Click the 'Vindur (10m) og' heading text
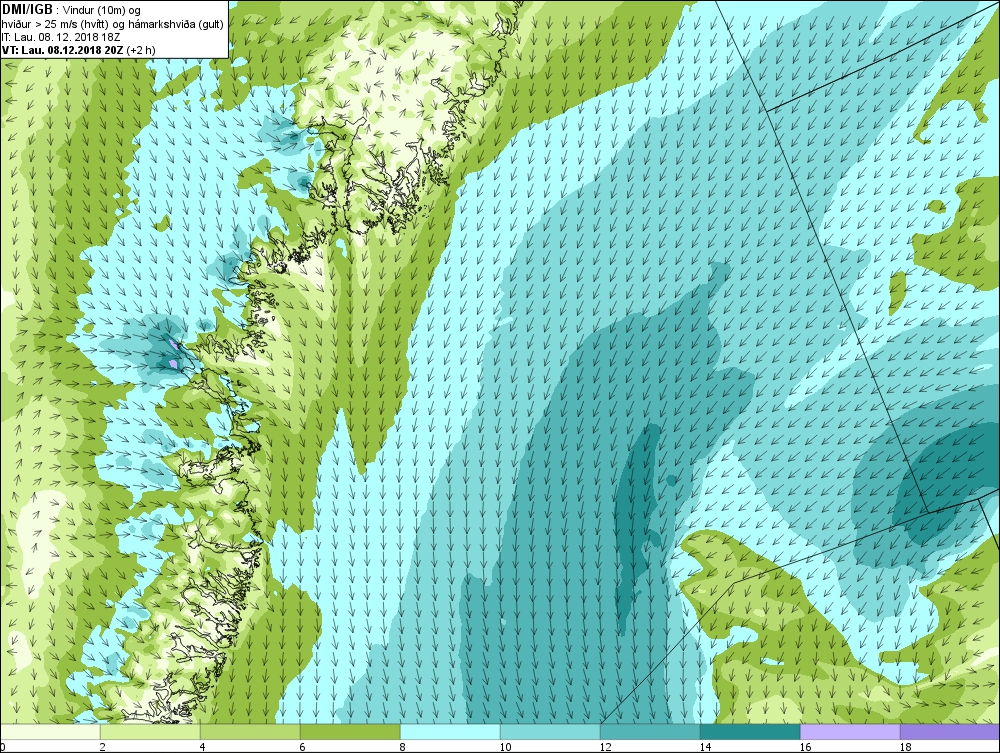Viewport: 1000px width, 753px height. click(103, 10)
